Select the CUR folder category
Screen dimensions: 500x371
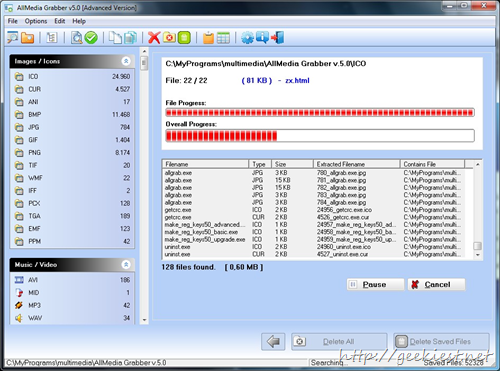(x=72, y=89)
